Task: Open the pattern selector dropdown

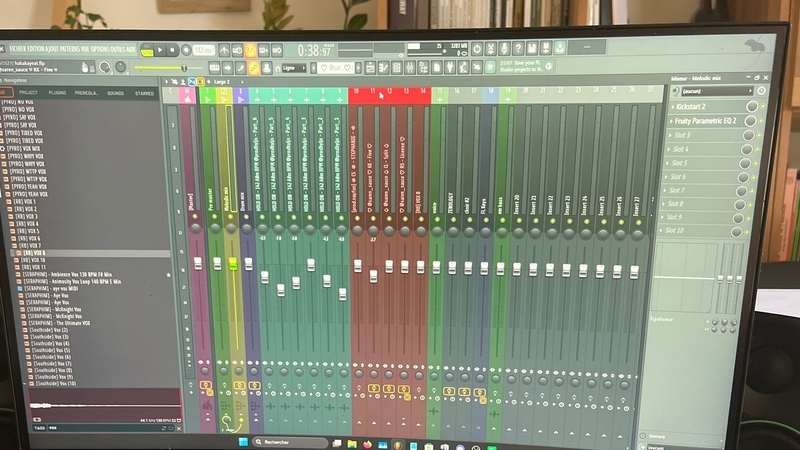Action: 336,68
